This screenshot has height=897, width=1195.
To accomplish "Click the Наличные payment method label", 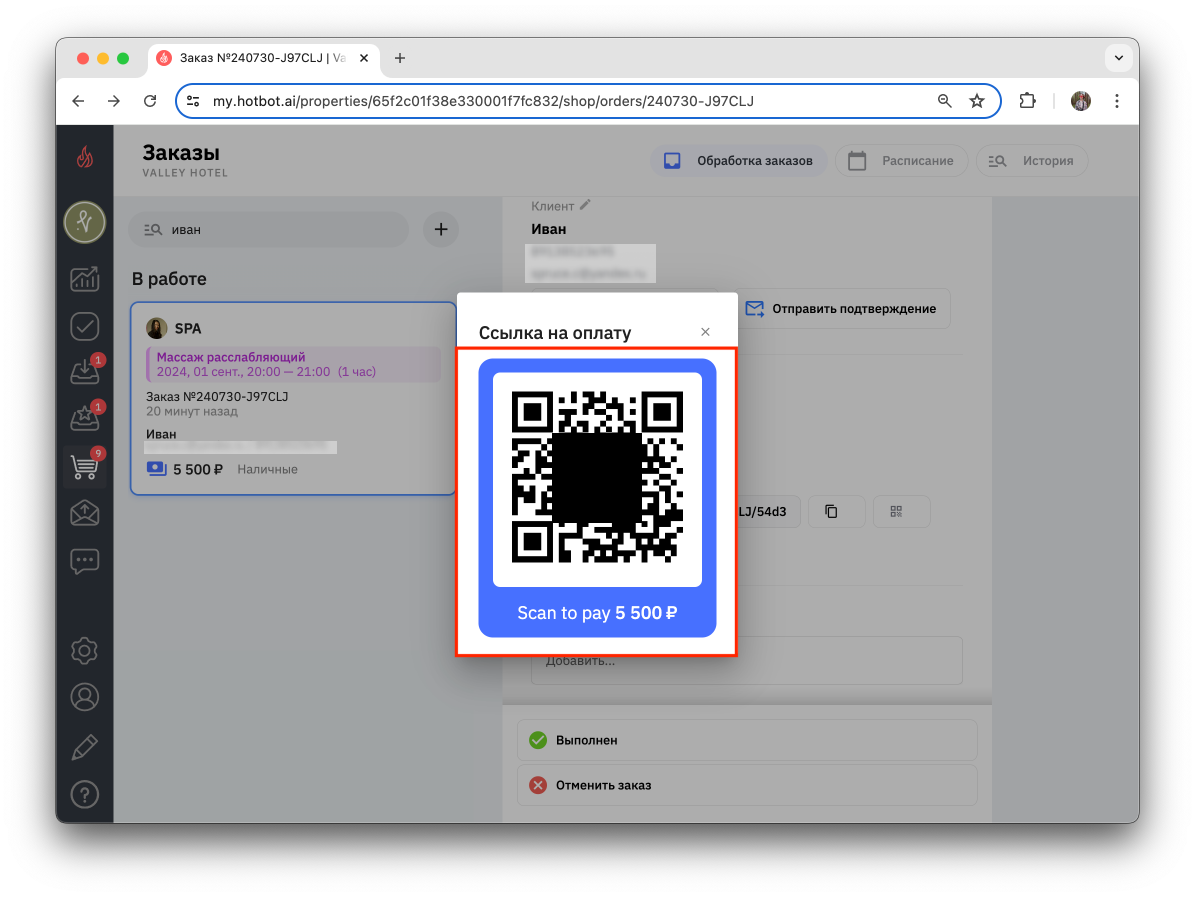I will [268, 469].
